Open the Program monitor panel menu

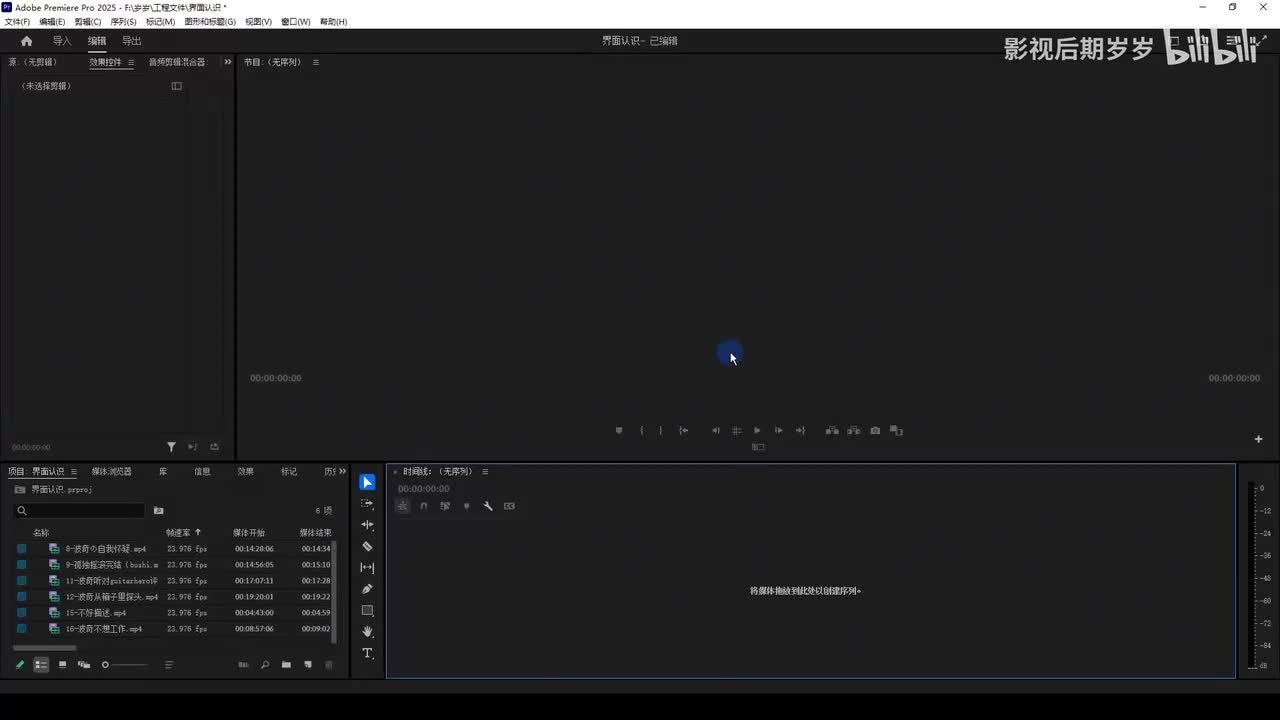tap(316, 62)
